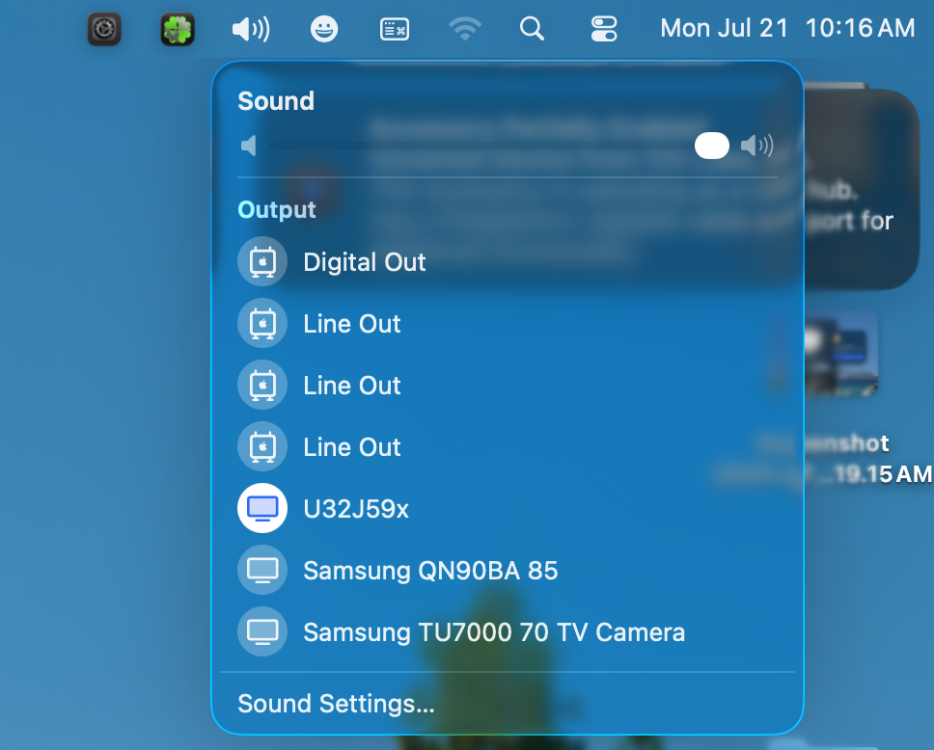Screen dimensions: 934x750
Task: Open the screenshot thumbnail on the desktop
Action: (x=841, y=354)
